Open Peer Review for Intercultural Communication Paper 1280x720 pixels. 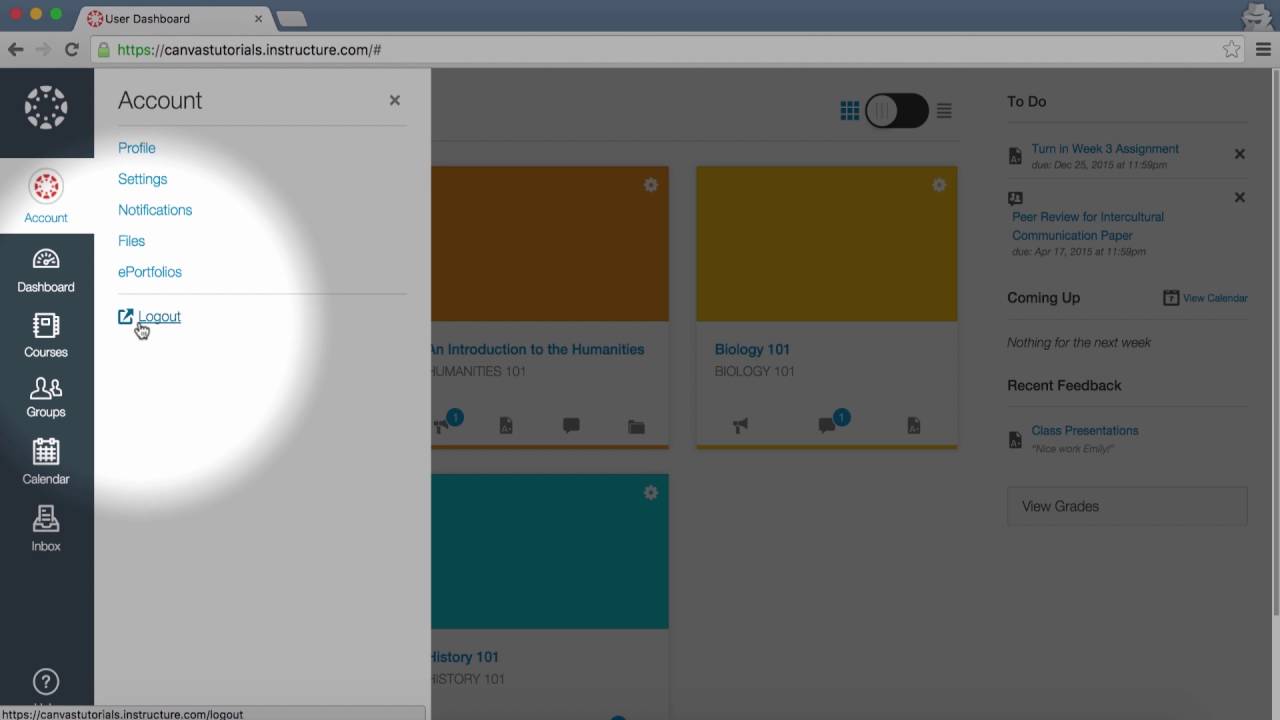(x=1088, y=226)
